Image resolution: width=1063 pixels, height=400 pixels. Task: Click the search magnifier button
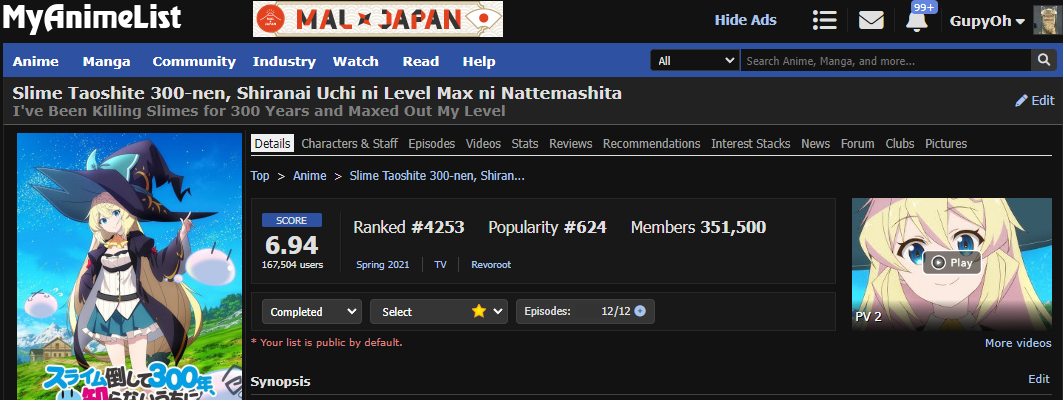pyautogui.click(x=1041, y=61)
